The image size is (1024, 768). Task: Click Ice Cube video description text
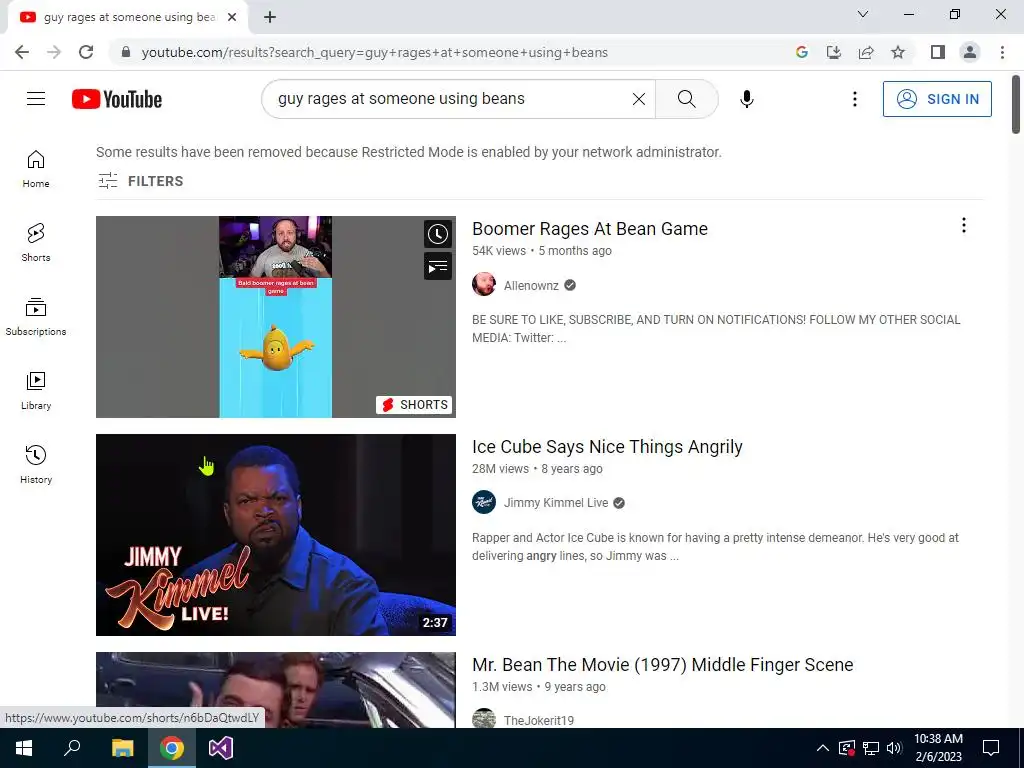pyautogui.click(x=716, y=547)
